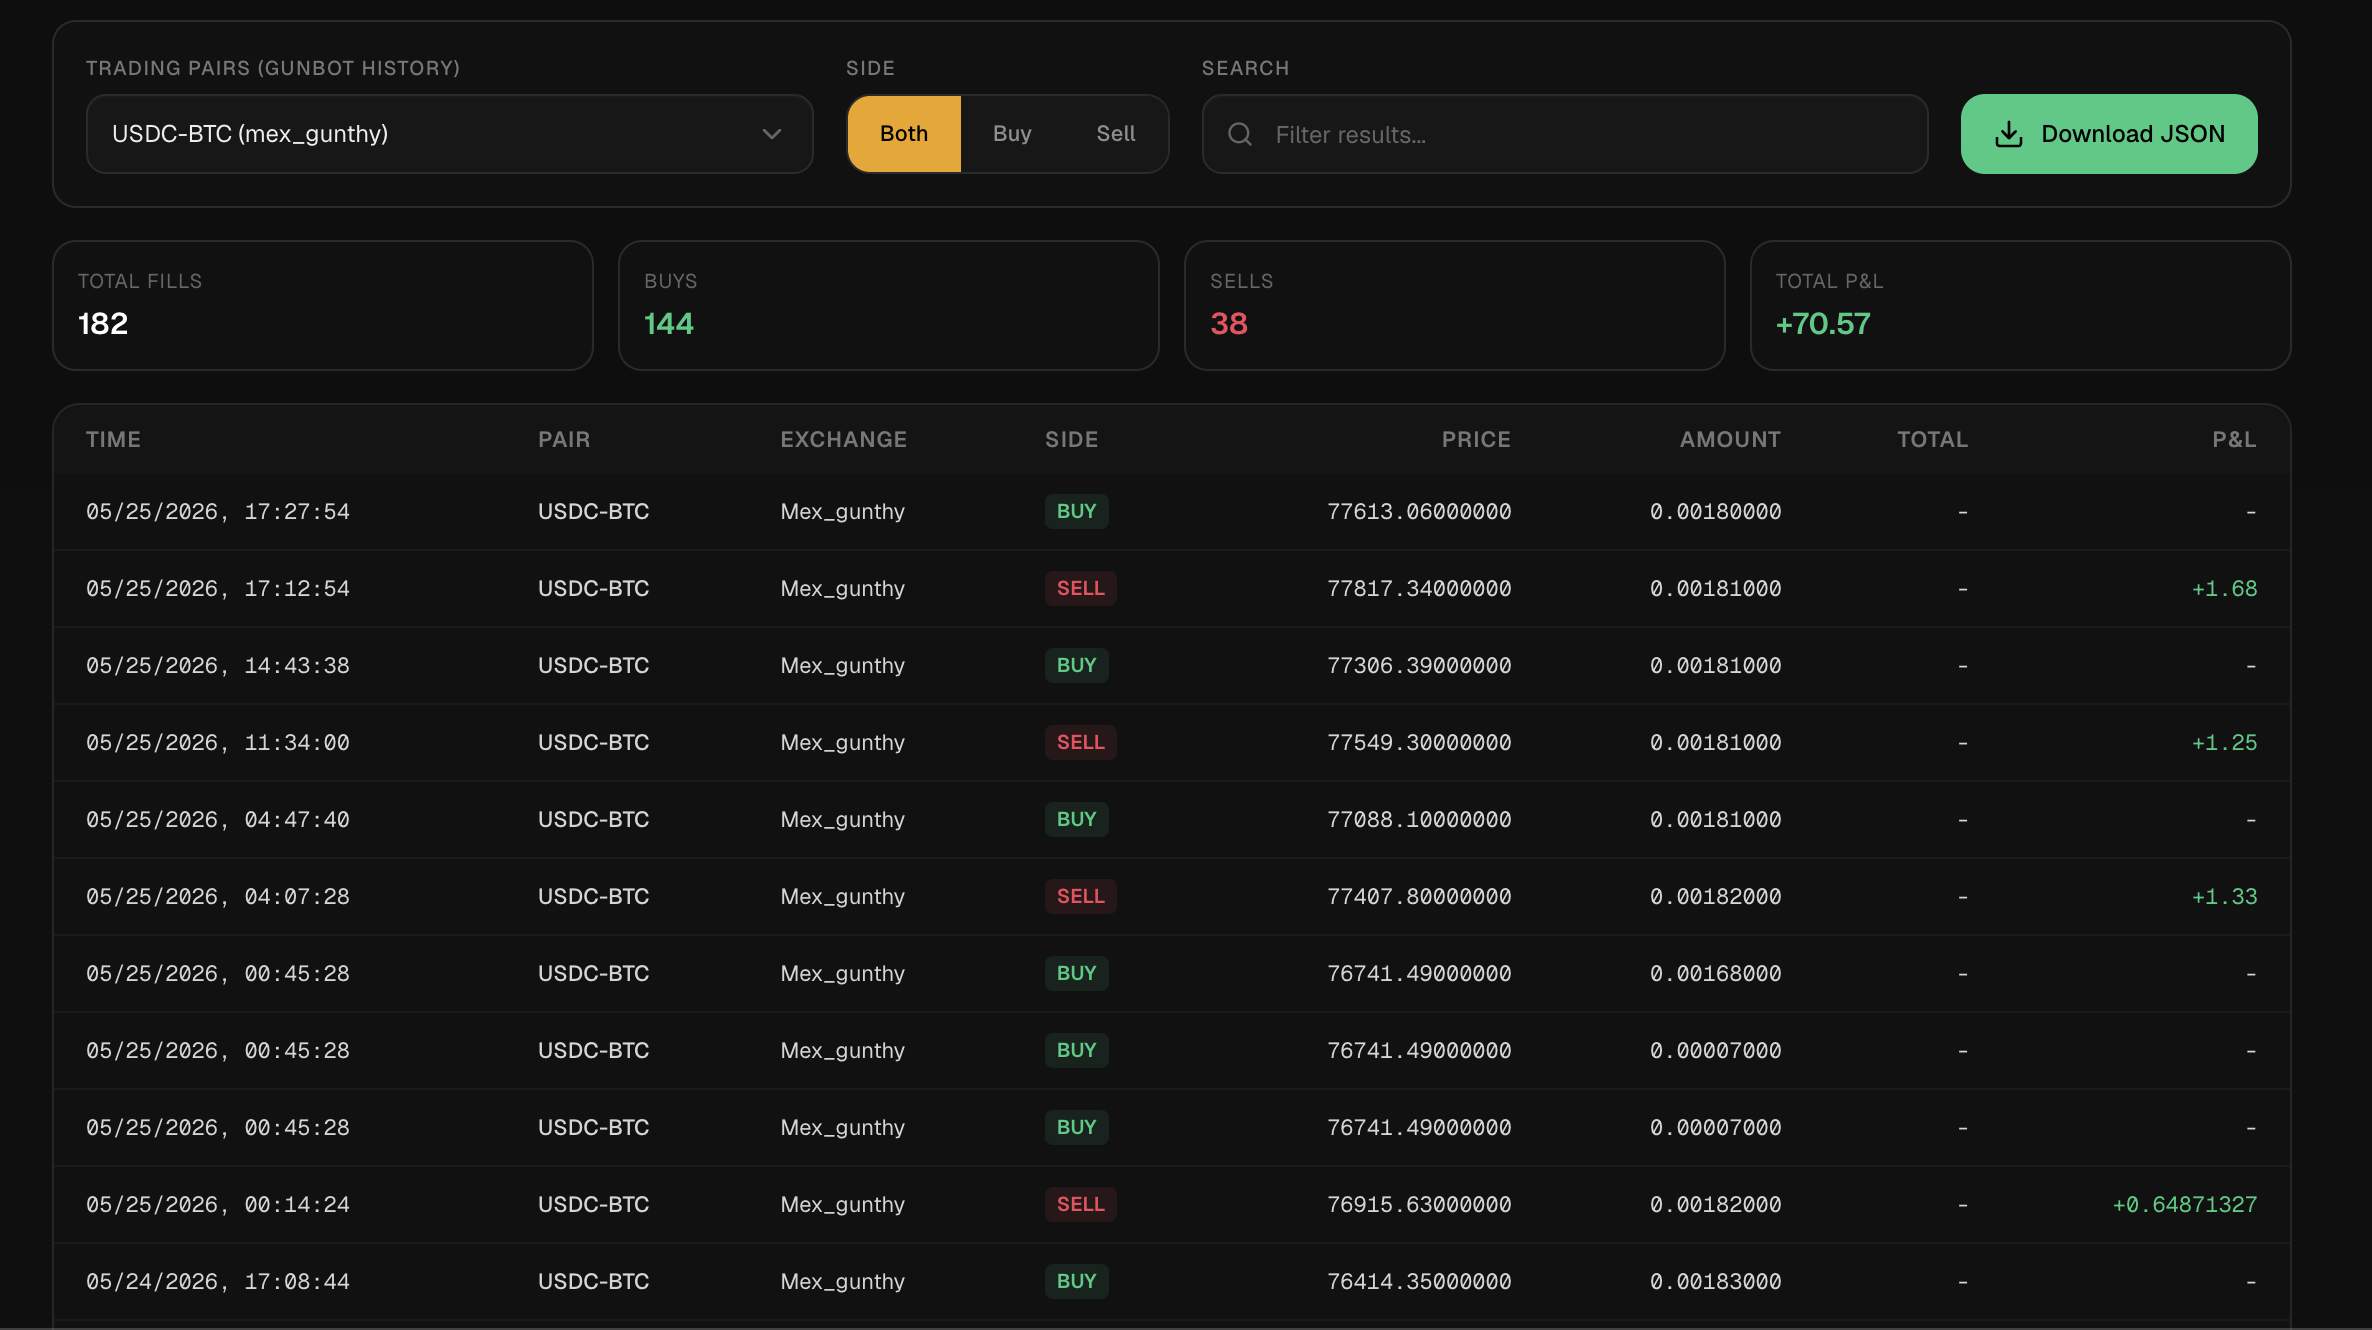Click the AMOUNT column header
Image resolution: width=2372 pixels, height=1330 pixels.
(1730, 440)
